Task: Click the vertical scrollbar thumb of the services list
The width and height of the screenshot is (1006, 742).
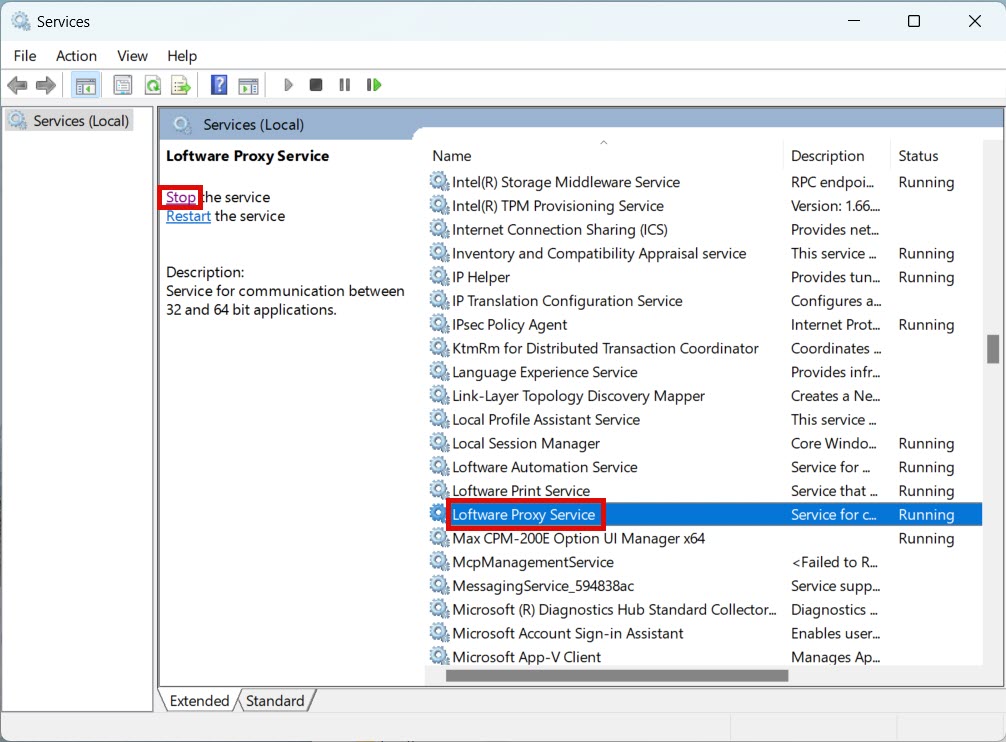Action: pos(993,349)
